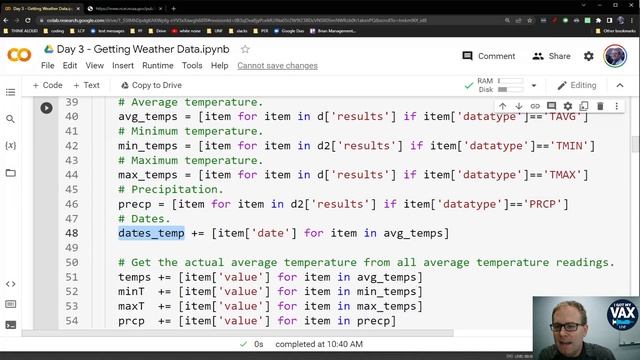
Task: Go back in browser history
Action: 6,20
